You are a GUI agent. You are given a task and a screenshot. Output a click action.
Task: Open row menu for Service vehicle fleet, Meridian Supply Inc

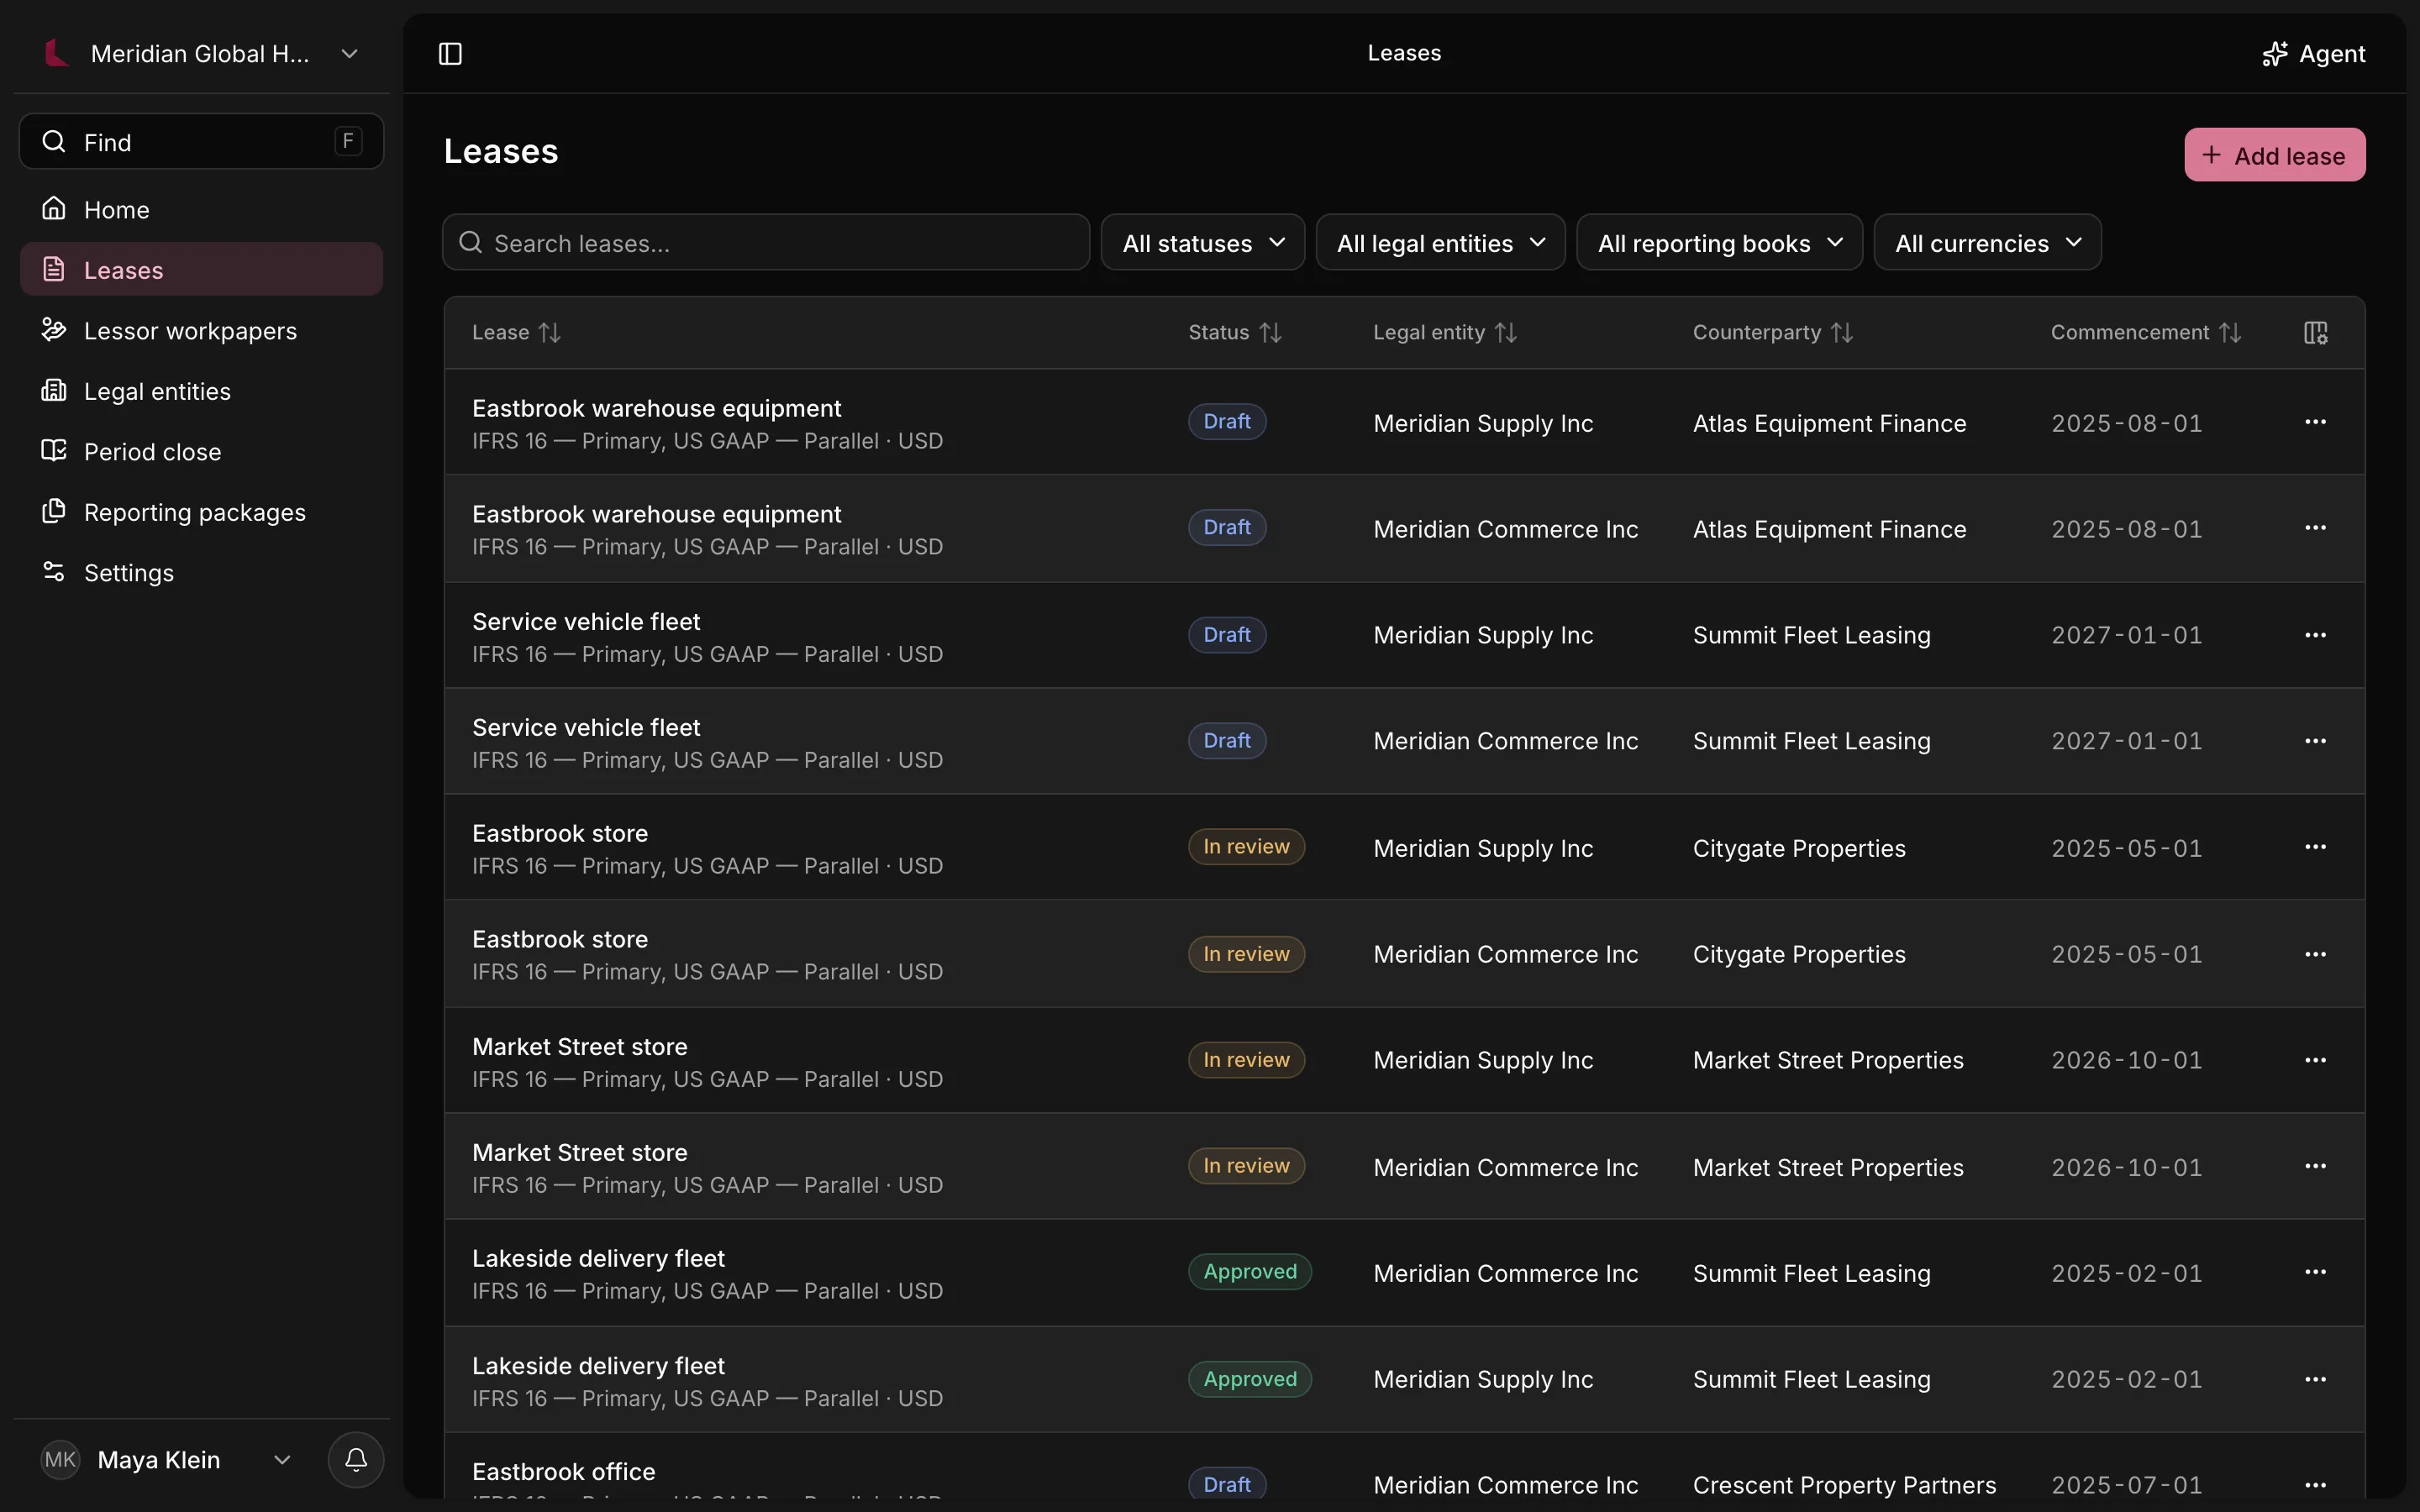2315,635
